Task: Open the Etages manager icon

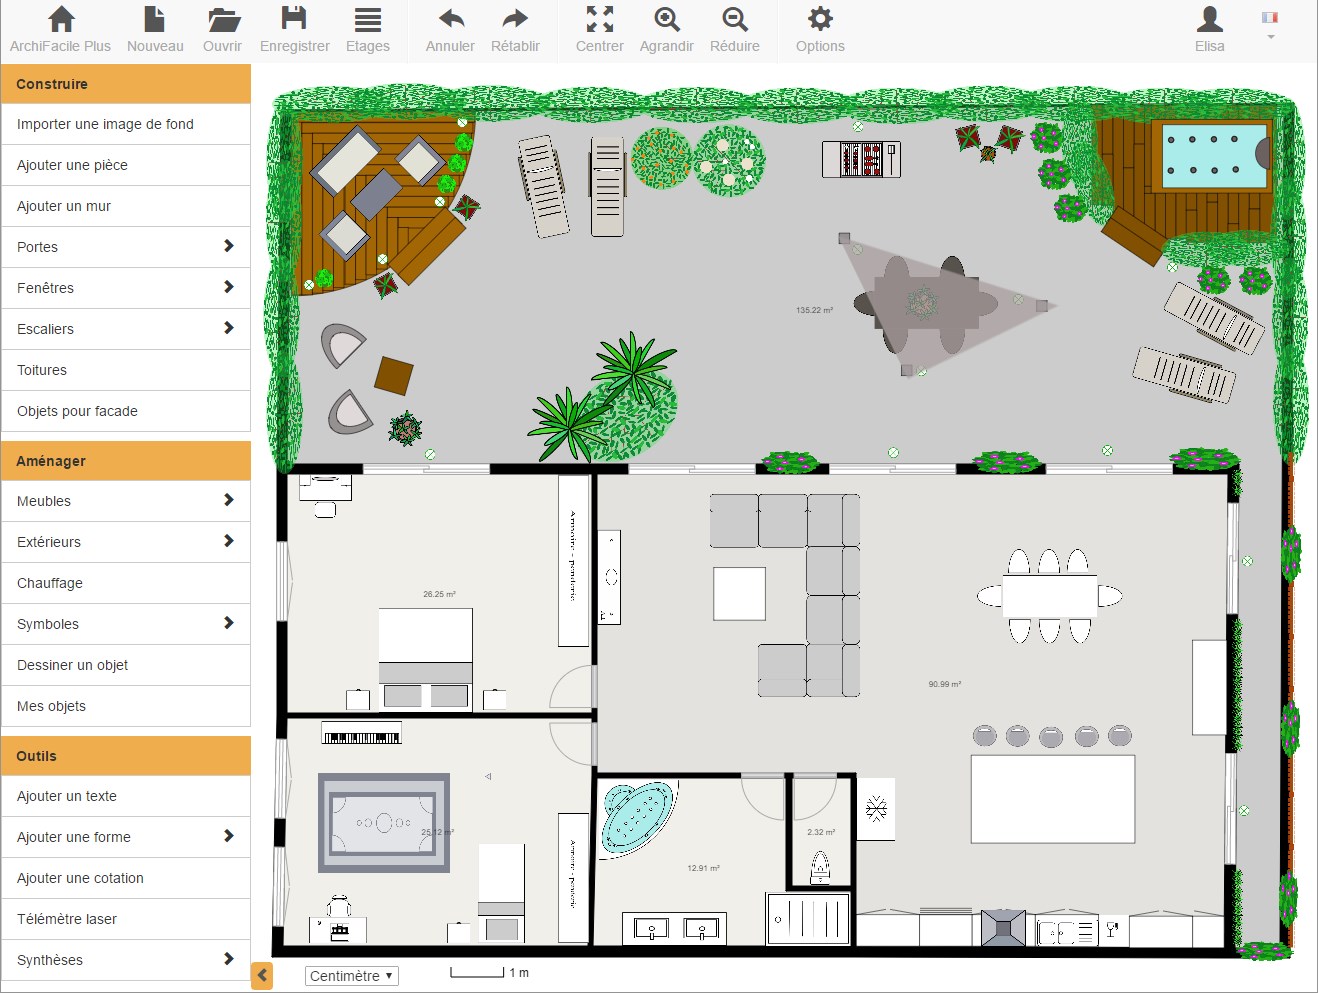Action: (x=367, y=28)
